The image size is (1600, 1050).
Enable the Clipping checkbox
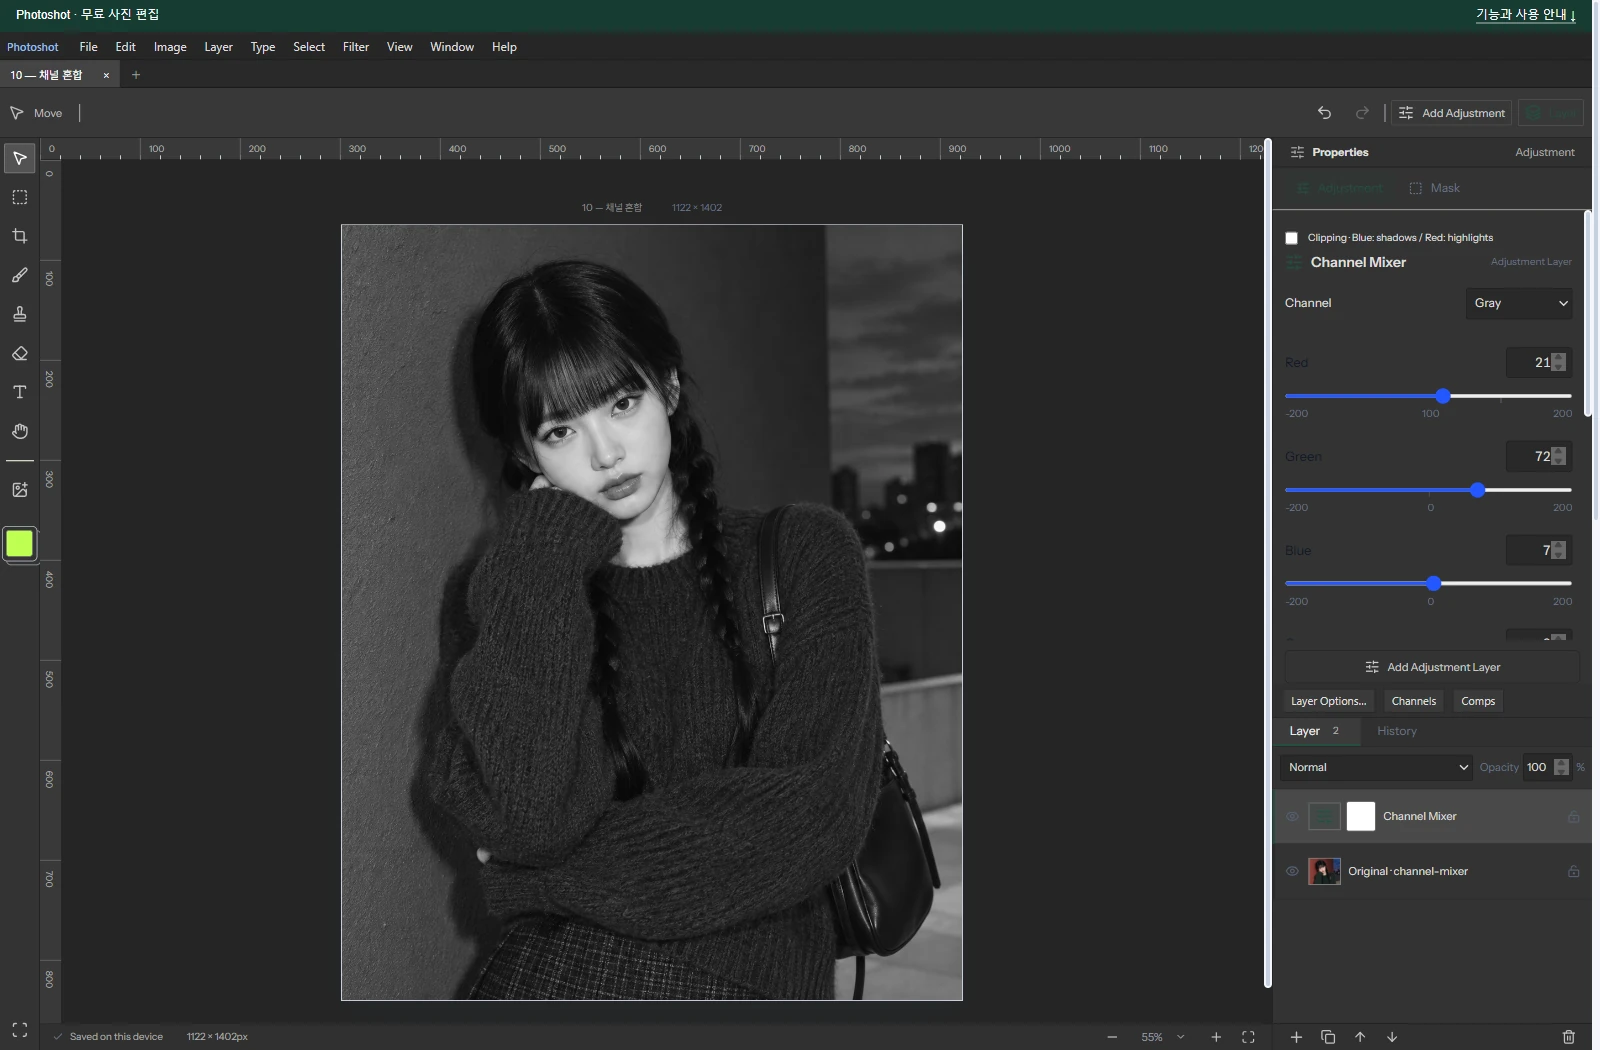point(1291,238)
